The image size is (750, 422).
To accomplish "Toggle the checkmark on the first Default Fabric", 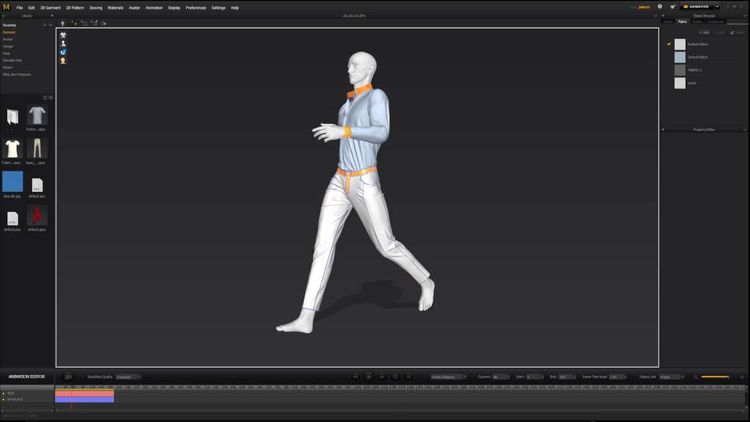I will click(669, 44).
